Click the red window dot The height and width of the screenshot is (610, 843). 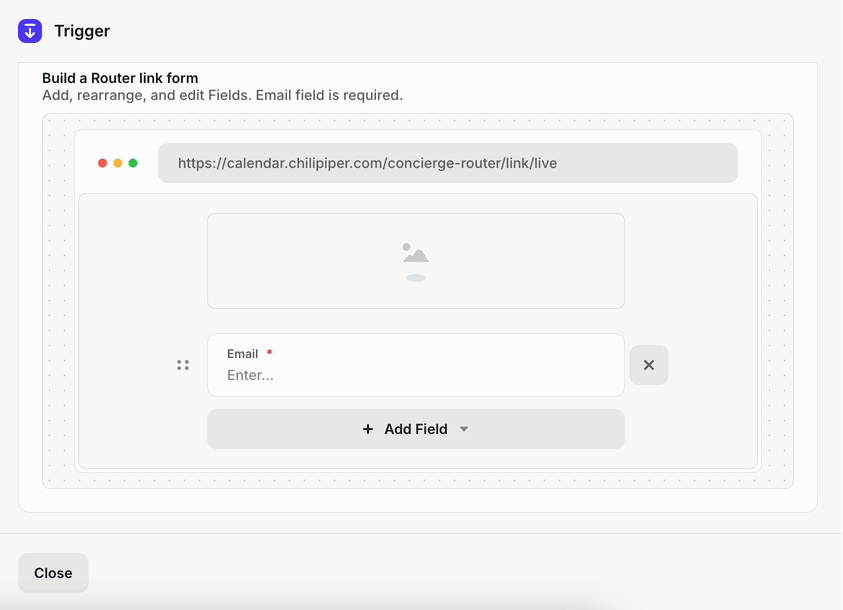(102, 163)
